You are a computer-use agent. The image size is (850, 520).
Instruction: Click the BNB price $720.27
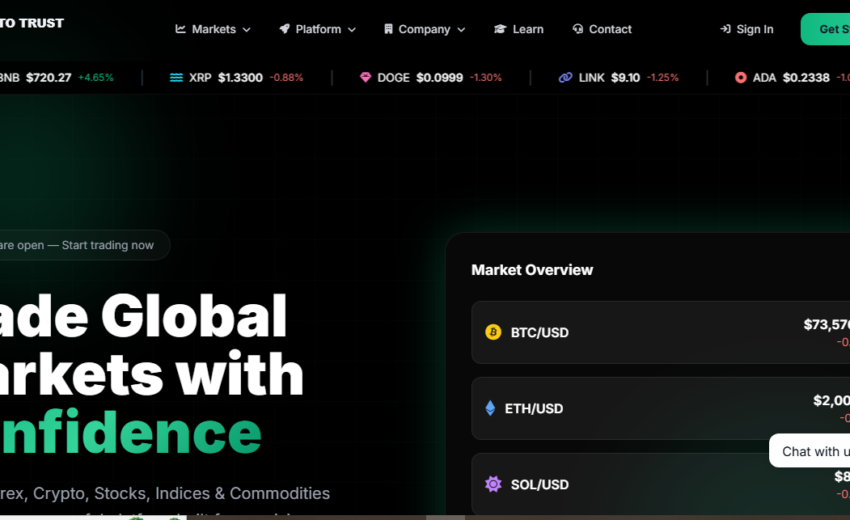point(49,78)
